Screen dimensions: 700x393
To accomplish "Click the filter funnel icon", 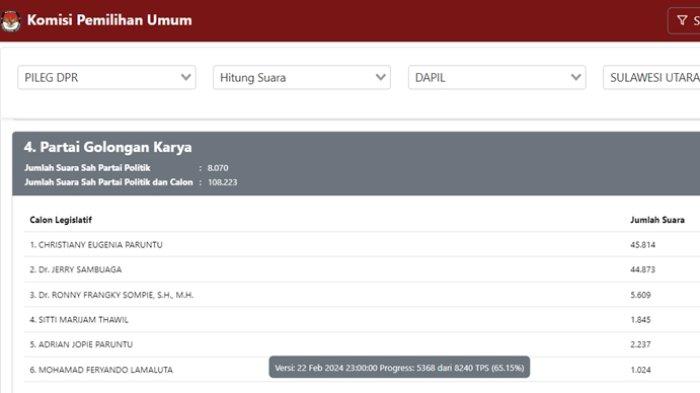I will tap(682, 20).
